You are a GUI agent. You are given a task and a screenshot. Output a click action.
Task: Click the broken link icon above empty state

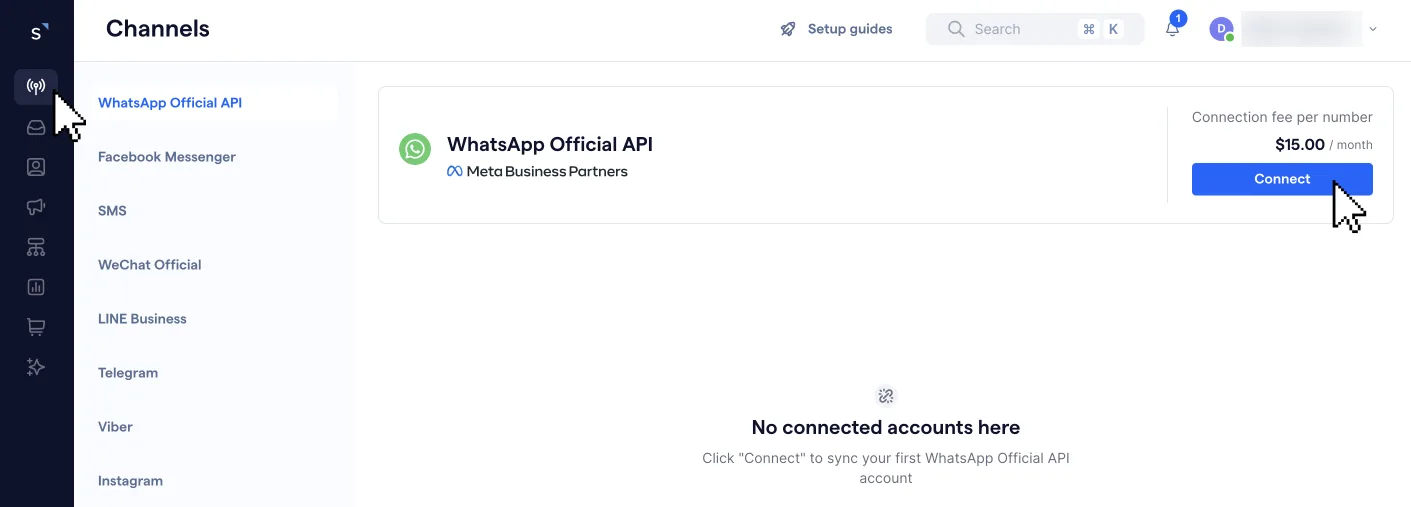coord(886,396)
